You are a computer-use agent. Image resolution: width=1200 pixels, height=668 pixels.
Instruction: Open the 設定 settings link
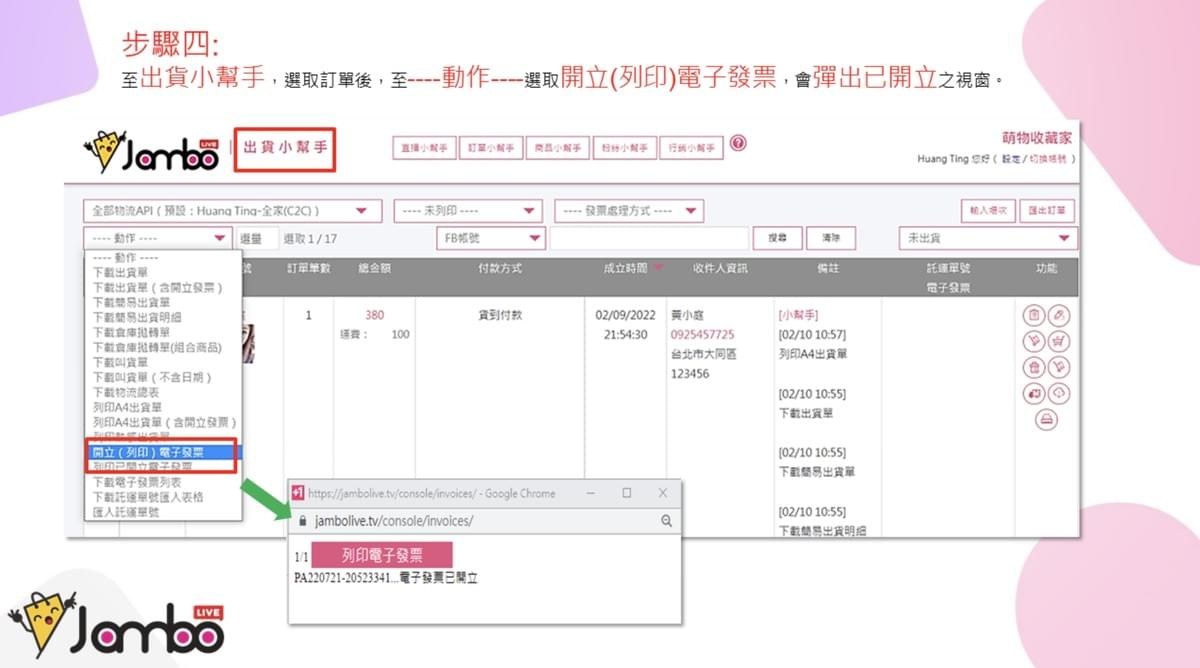pyautogui.click(x=1011, y=159)
